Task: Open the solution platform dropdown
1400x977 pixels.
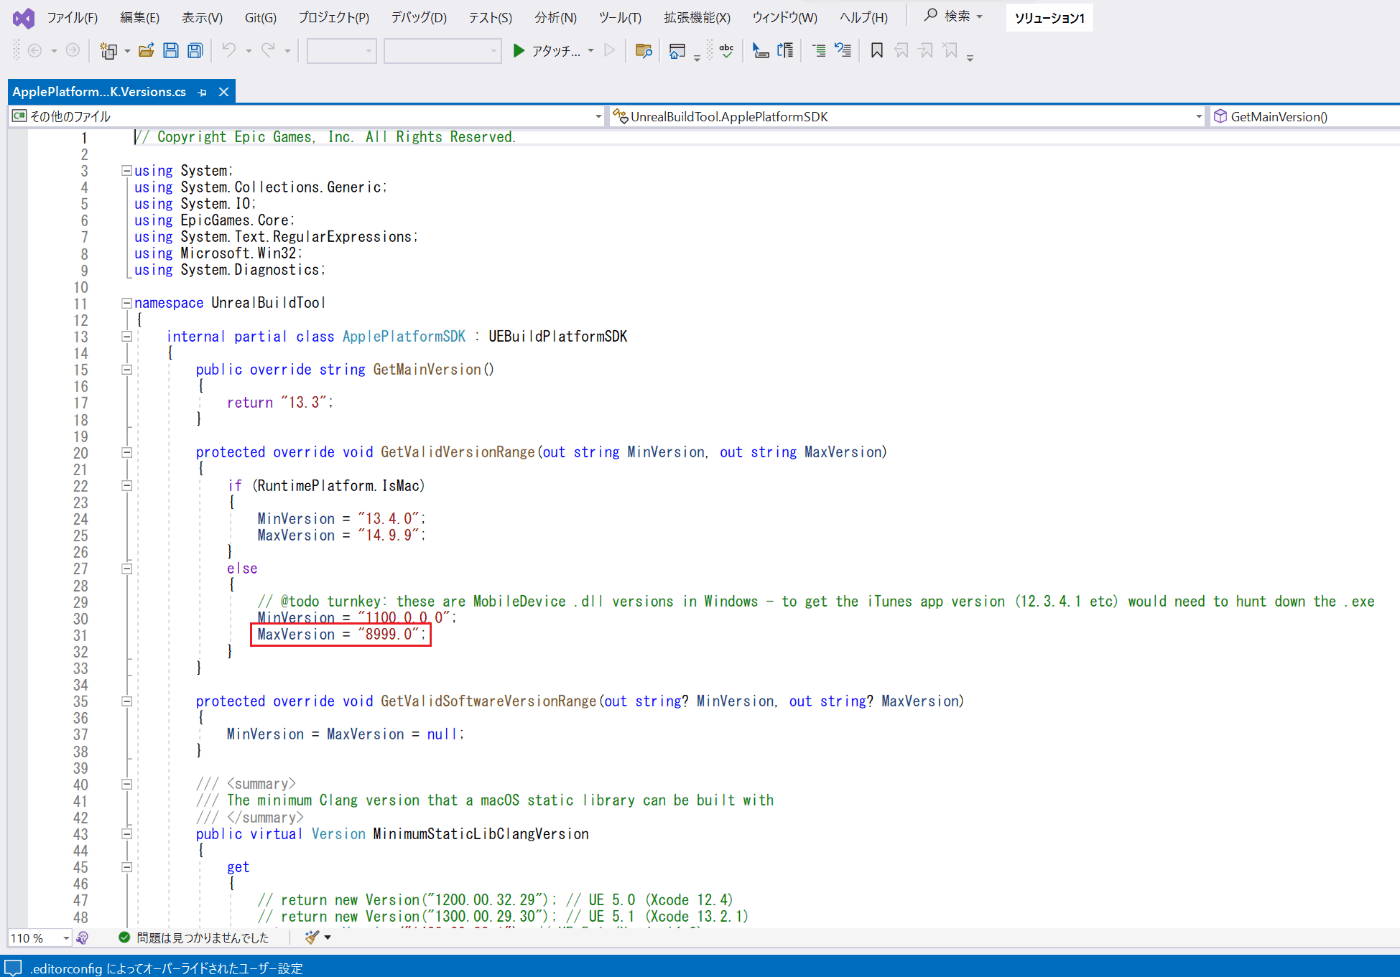Action: (x=442, y=50)
